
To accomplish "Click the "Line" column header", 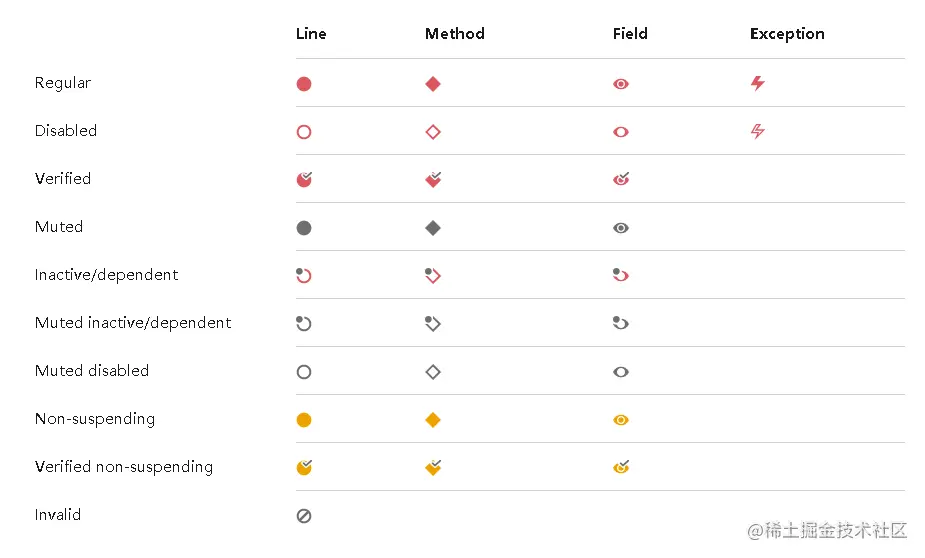I will [311, 34].
